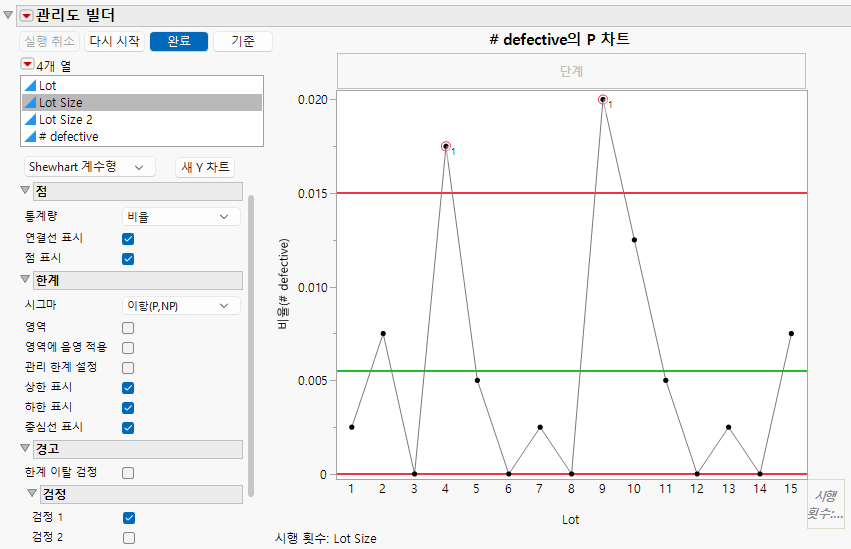Collapse the 한계 section
This screenshot has width=851, height=549.
(25, 279)
